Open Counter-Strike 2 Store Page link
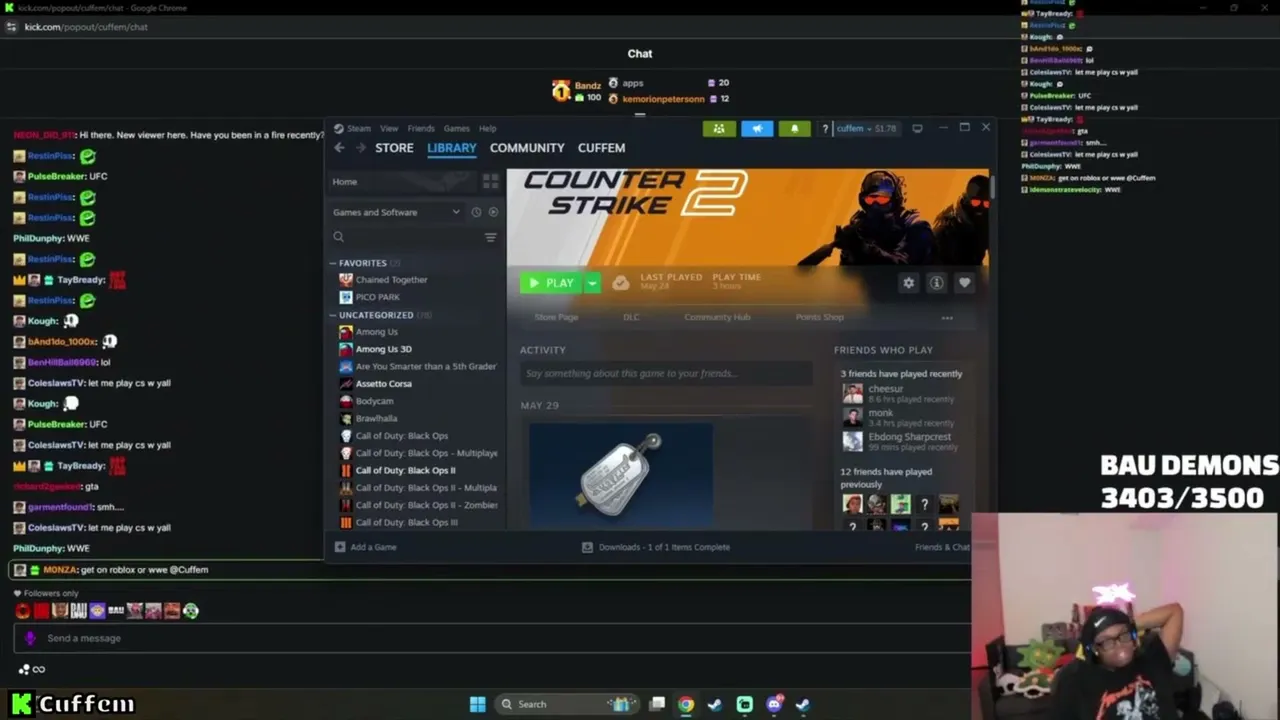Viewport: 1280px width, 720px height. 556,317
